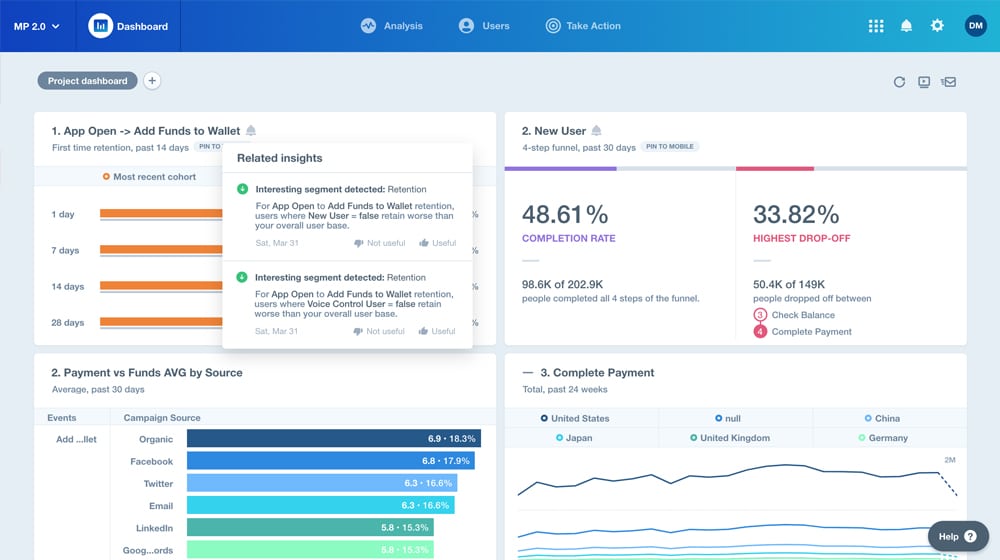Mark Voice Control User insight Not useful
This screenshot has height=560, width=1000.
[x=379, y=331]
